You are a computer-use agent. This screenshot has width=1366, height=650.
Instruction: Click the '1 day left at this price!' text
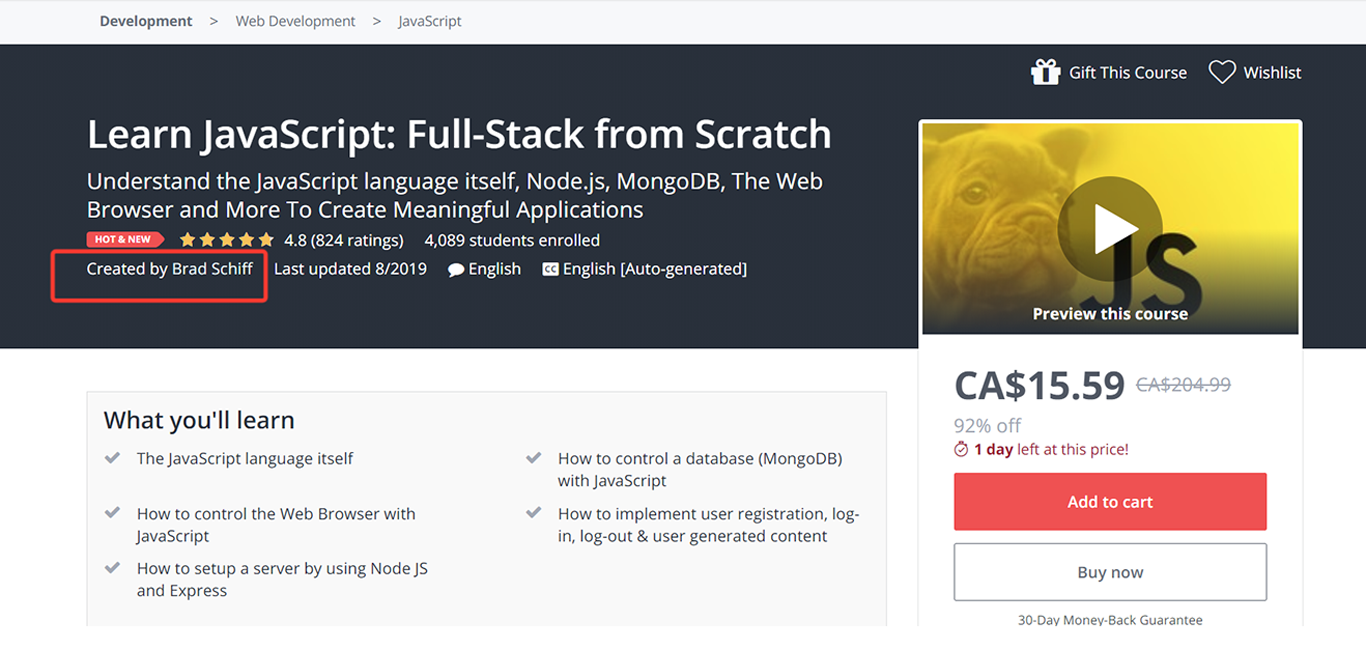tap(1051, 450)
